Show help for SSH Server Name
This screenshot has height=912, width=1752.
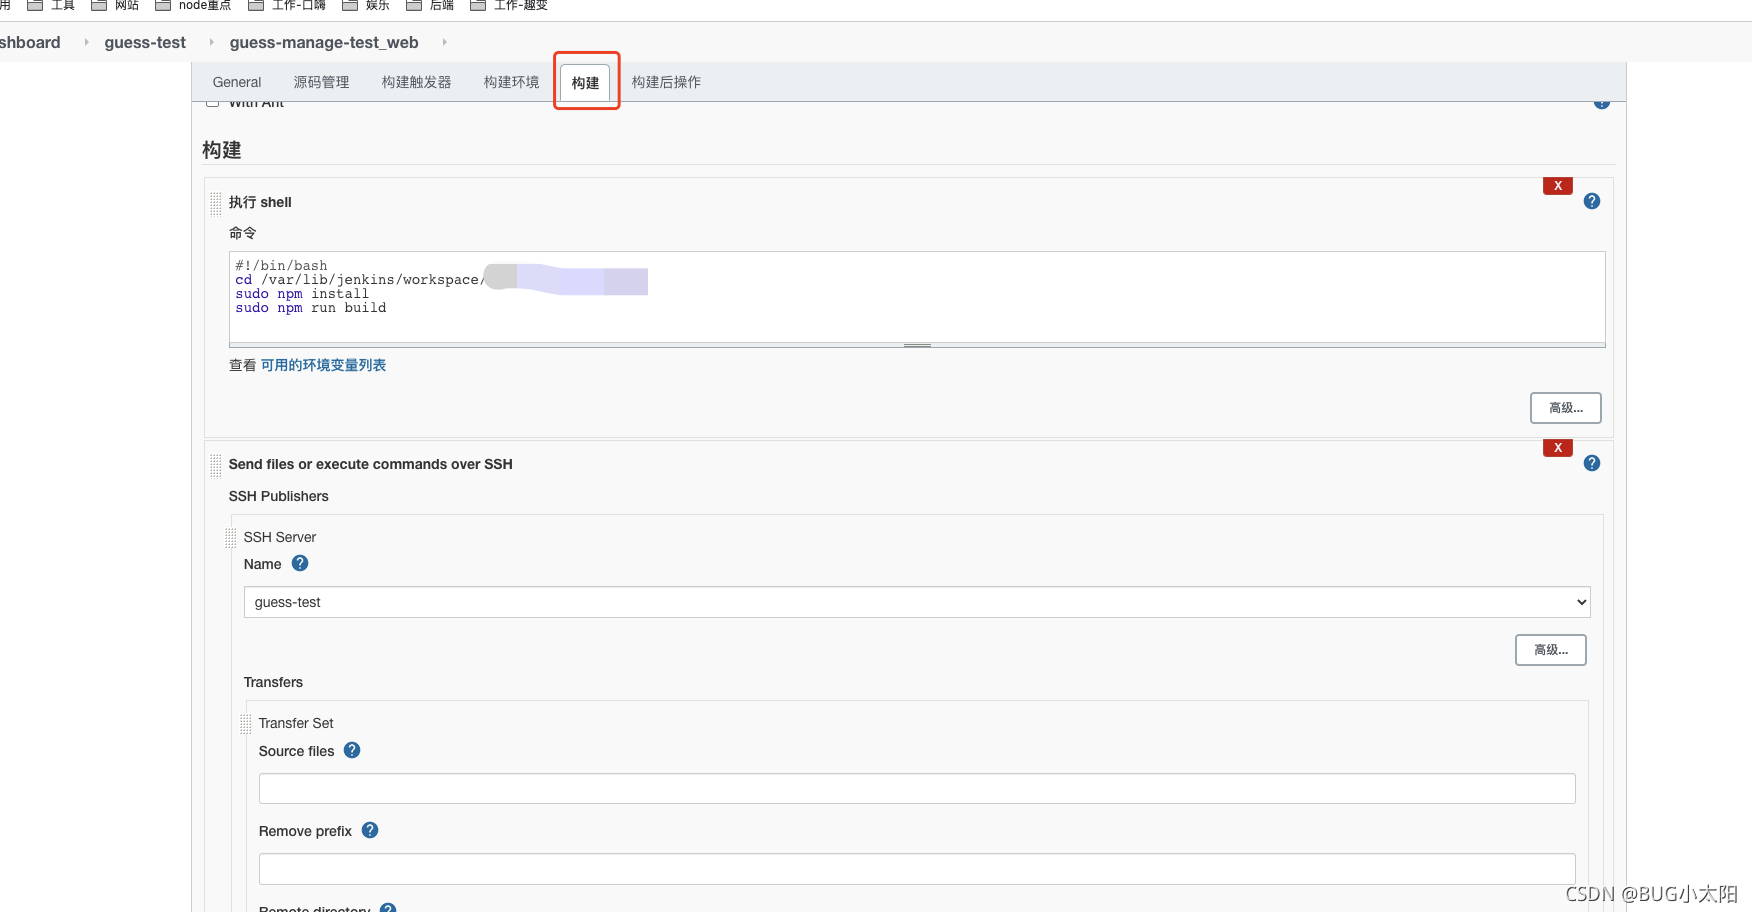tap(300, 563)
